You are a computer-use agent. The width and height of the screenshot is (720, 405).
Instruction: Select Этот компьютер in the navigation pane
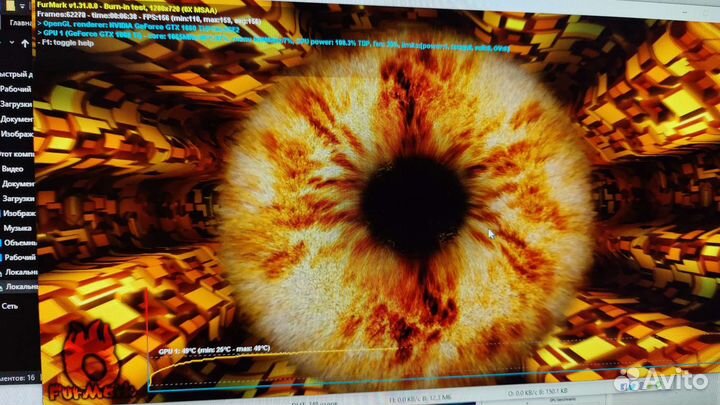17,154
